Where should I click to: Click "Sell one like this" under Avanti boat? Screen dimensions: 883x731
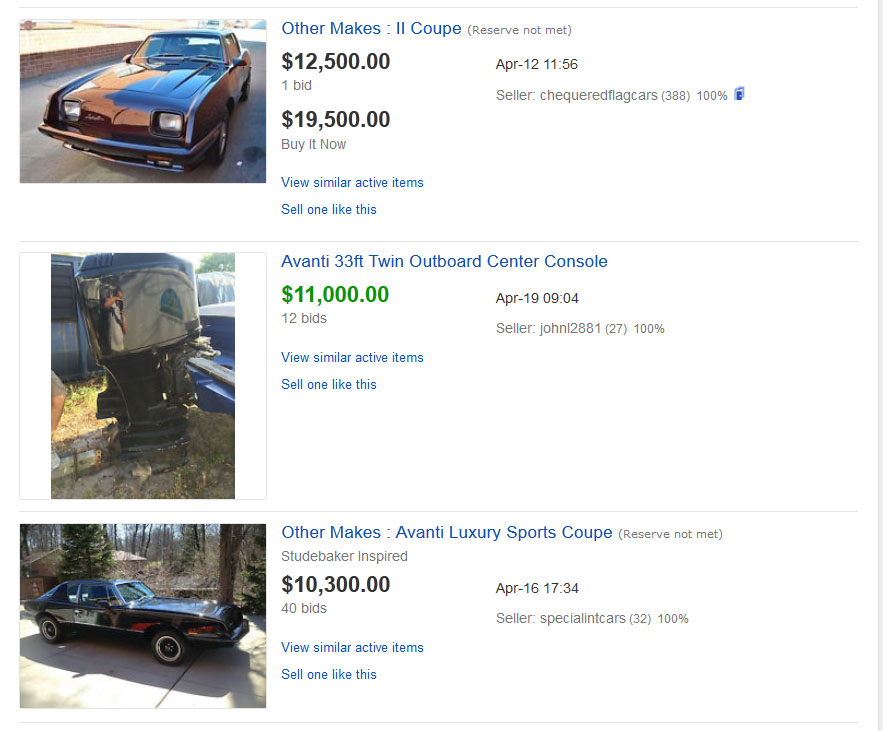pos(329,385)
